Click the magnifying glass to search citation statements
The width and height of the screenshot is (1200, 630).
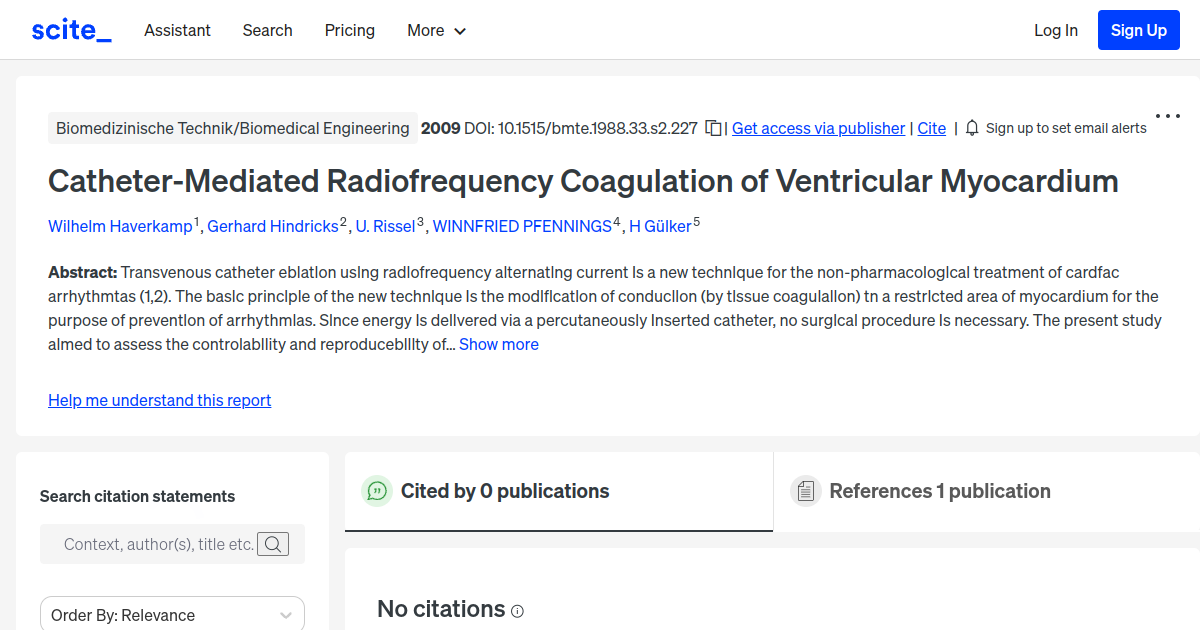(x=273, y=544)
